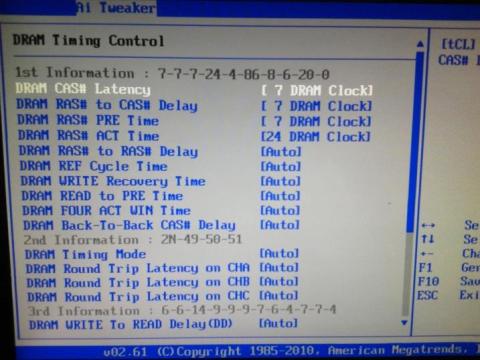
Task: Change CAS# Latency value 7 DRAM Clock
Action: [317, 90]
